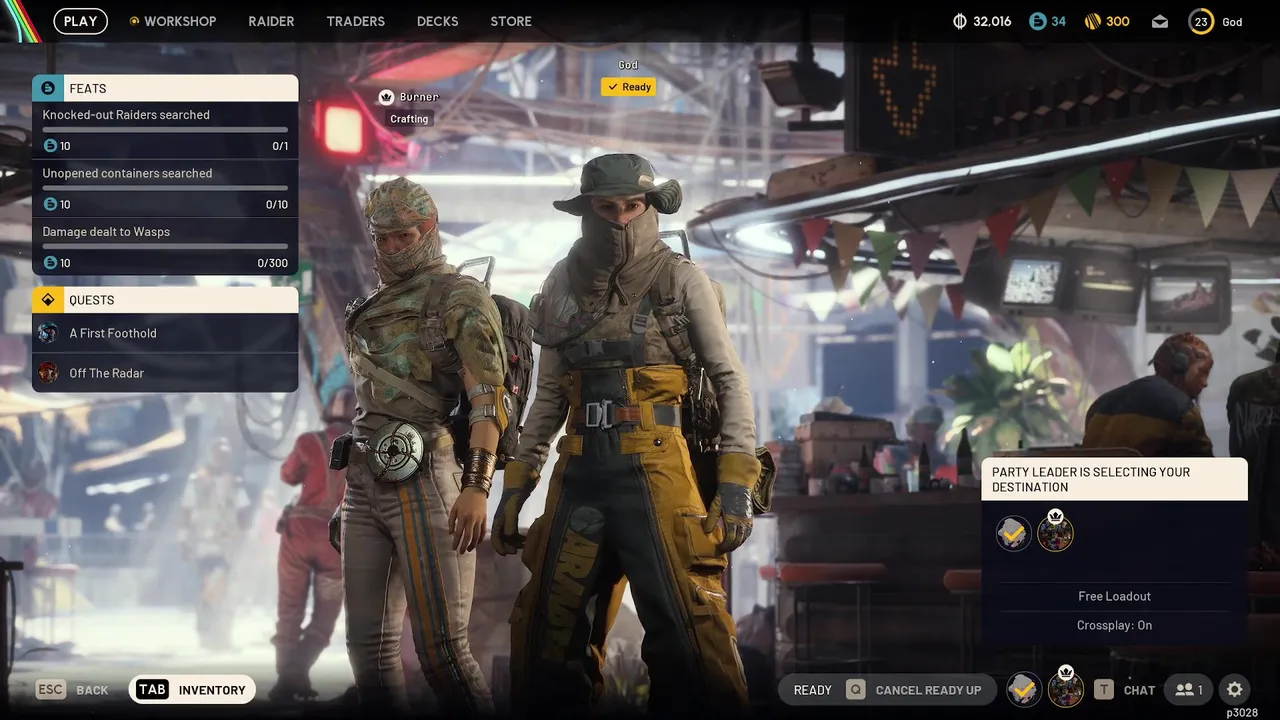Go to the DECKS tab

point(437,21)
